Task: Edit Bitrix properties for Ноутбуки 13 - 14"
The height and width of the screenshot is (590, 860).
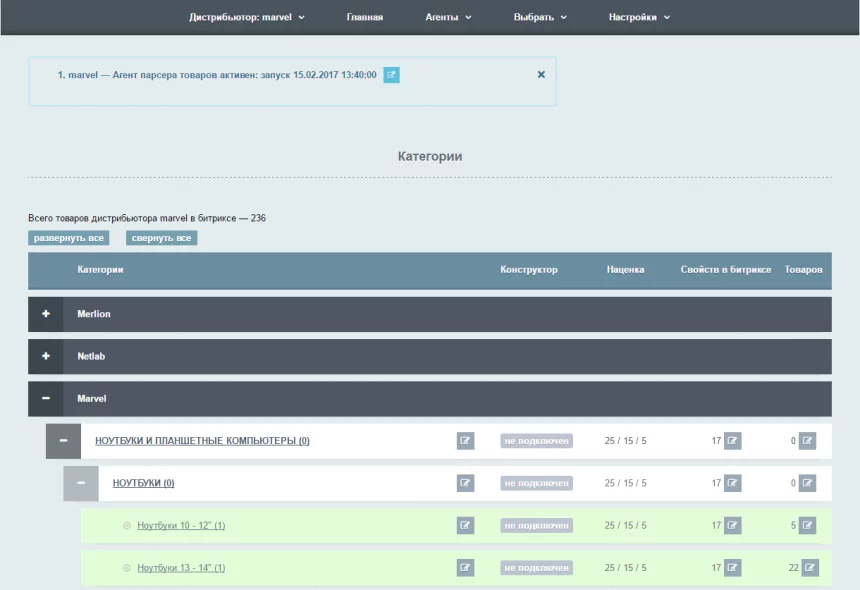Action: [733, 568]
